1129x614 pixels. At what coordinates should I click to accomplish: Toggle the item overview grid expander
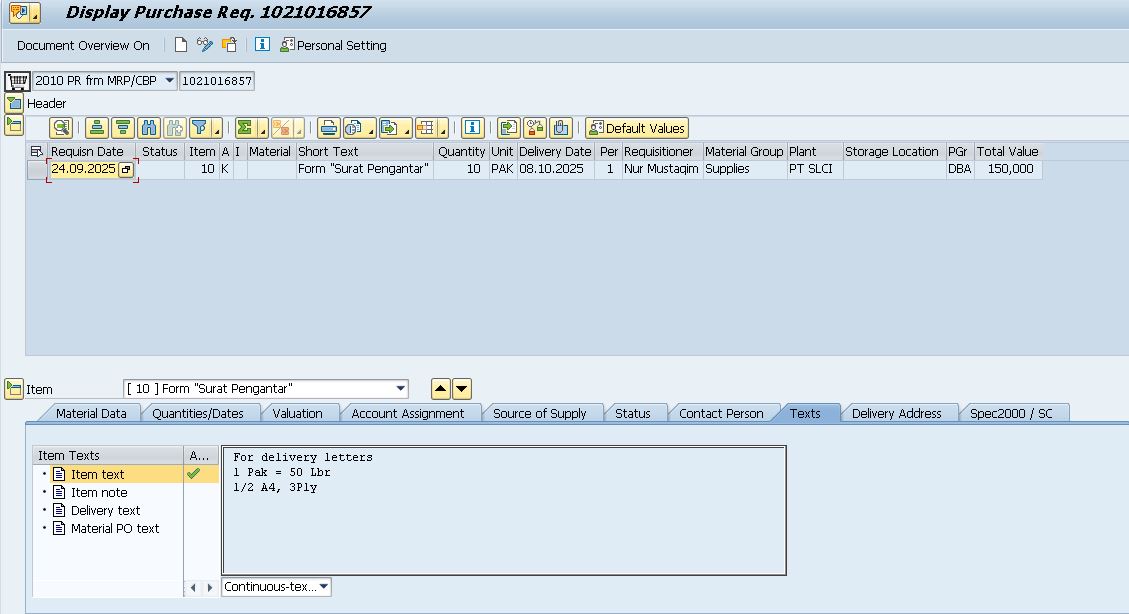13,125
